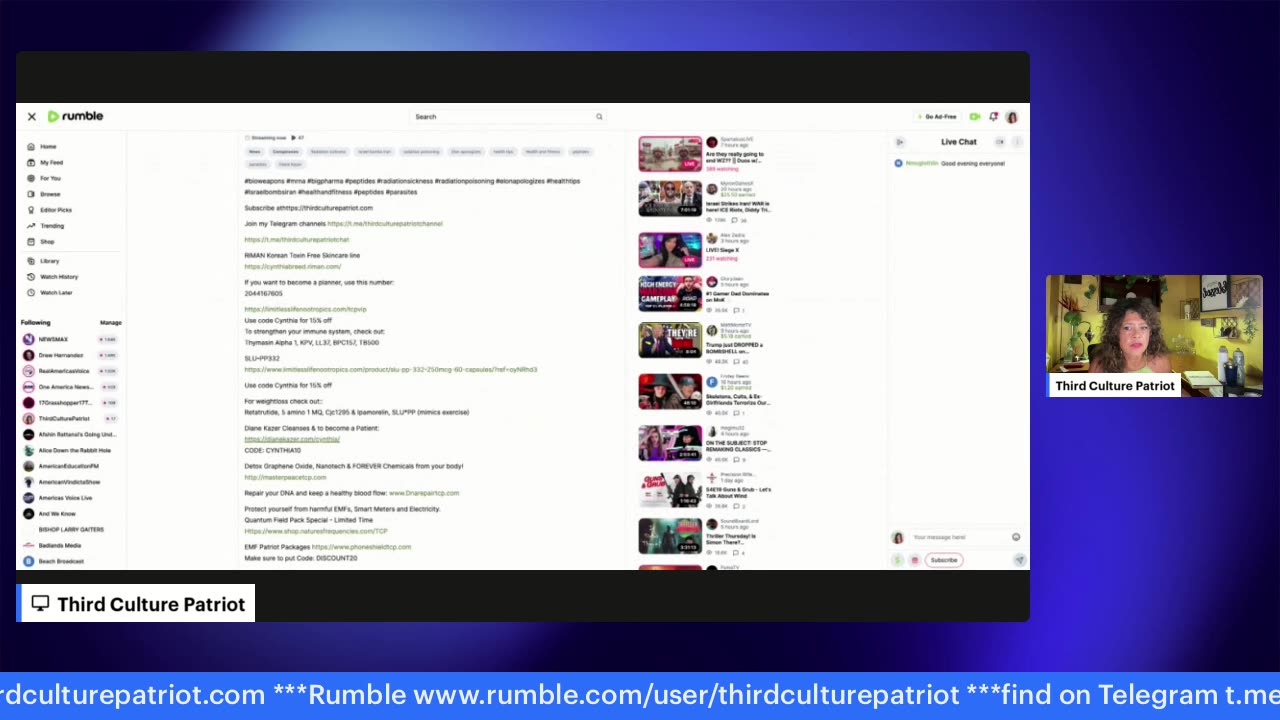Open 17Grasshopper17T channel in Following
1280x720 pixels.
coord(70,403)
